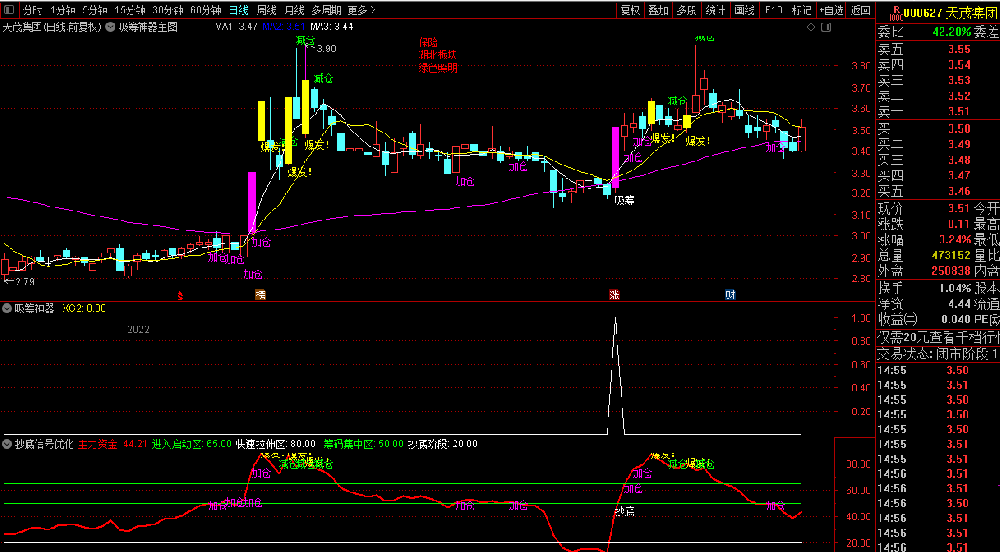Toggle 叠加 overlay mode
This screenshot has width=1000, height=552.
point(658,10)
